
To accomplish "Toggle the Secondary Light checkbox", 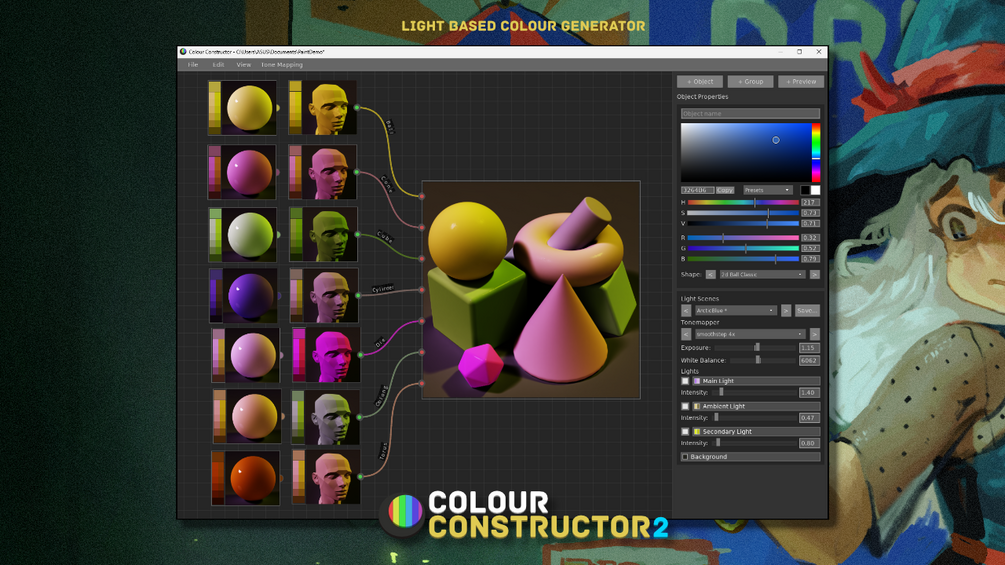I will coord(685,432).
